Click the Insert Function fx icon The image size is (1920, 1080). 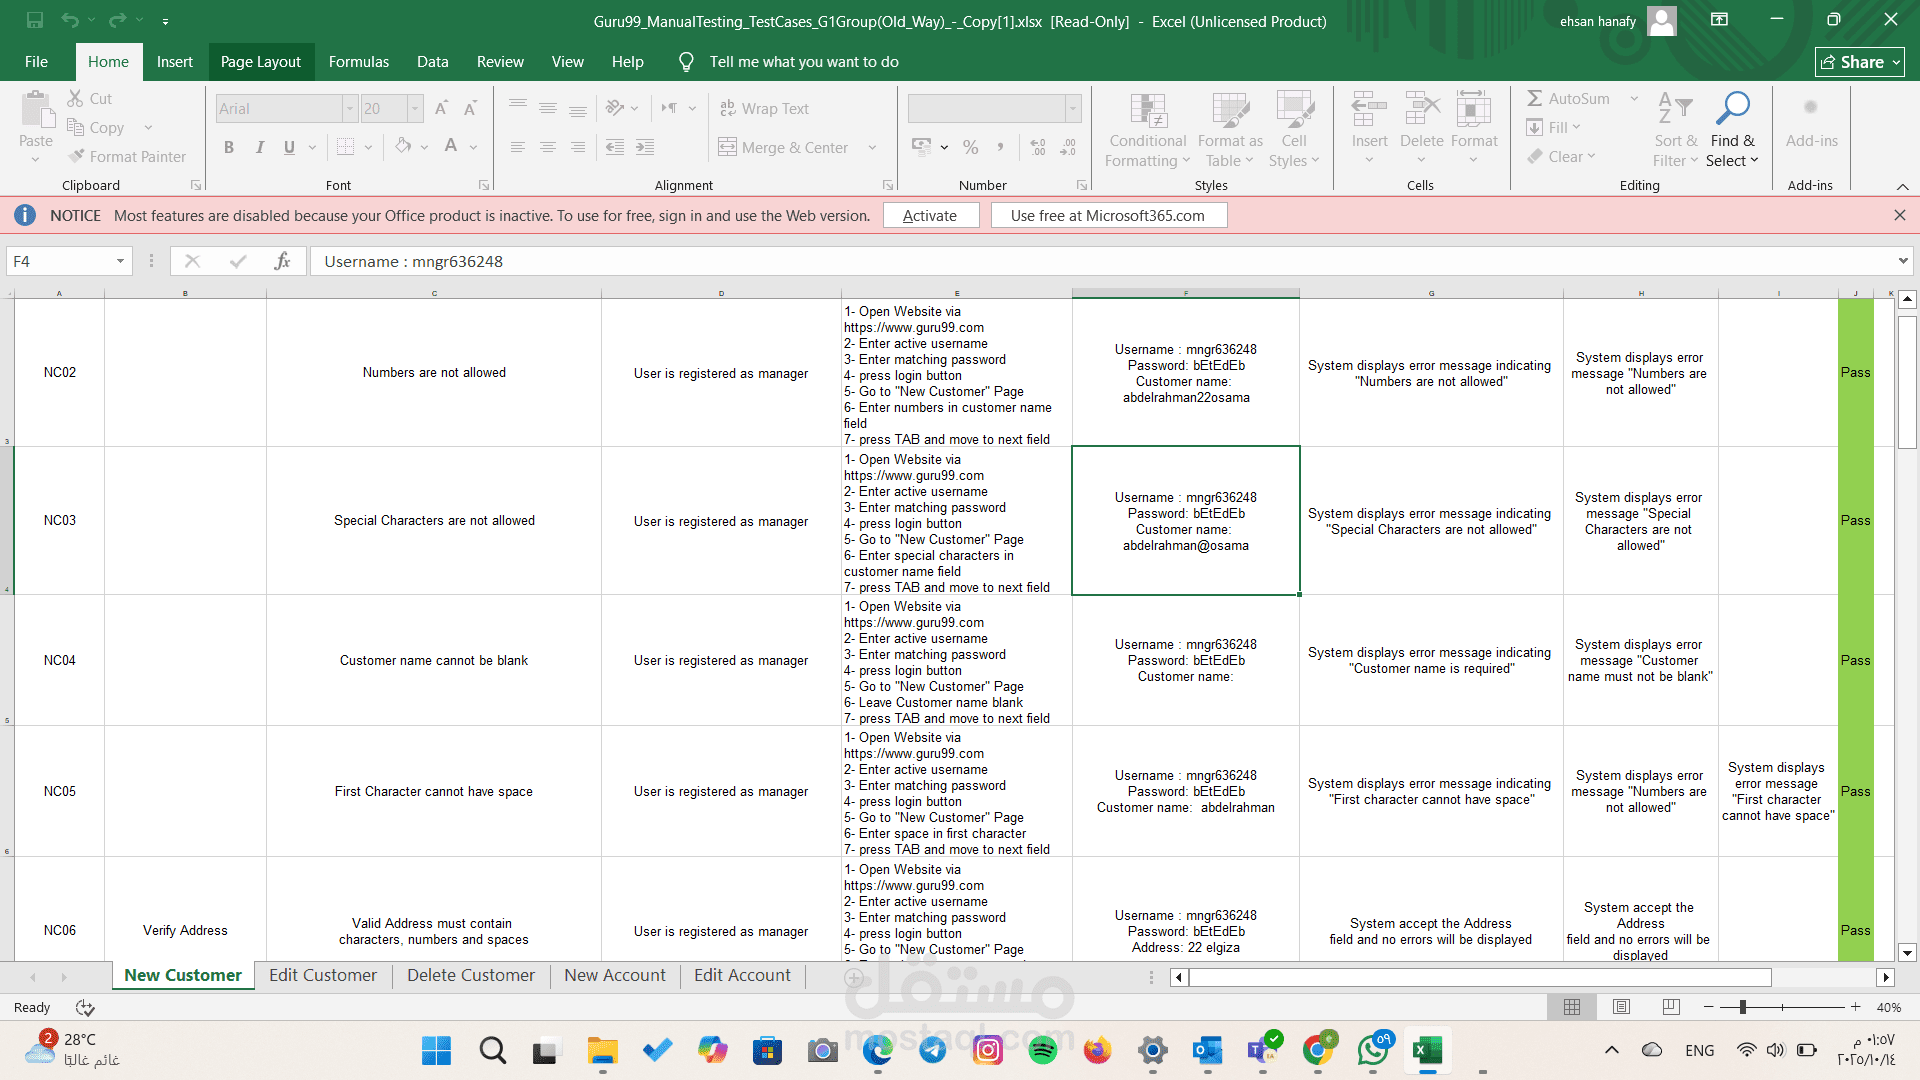click(282, 261)
